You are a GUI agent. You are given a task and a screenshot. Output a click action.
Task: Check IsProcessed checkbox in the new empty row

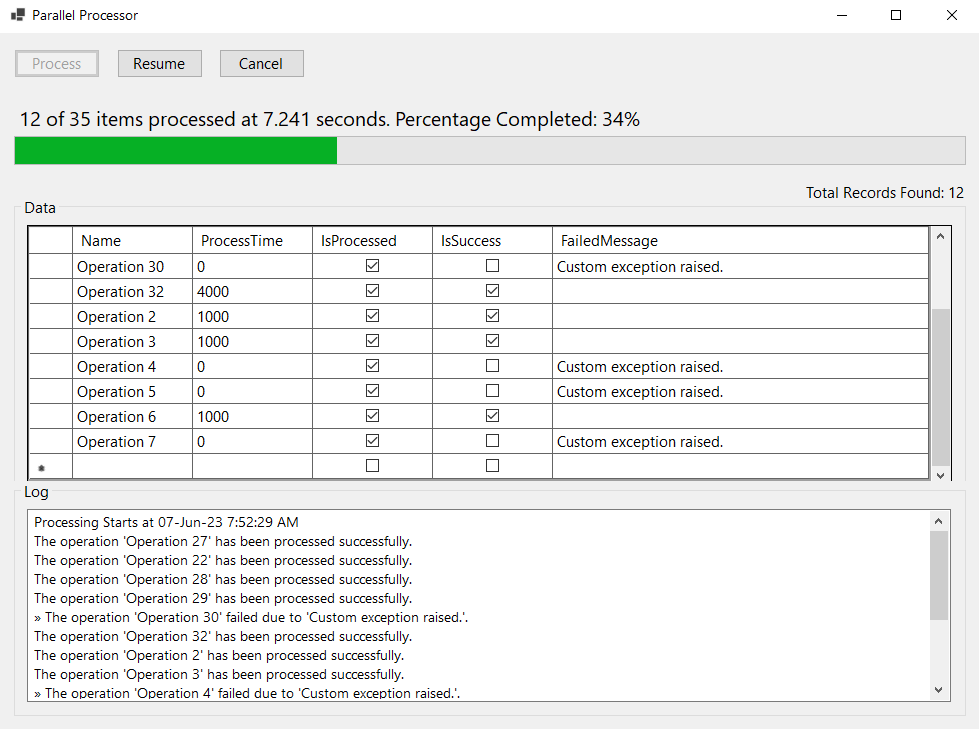[372, 466]
